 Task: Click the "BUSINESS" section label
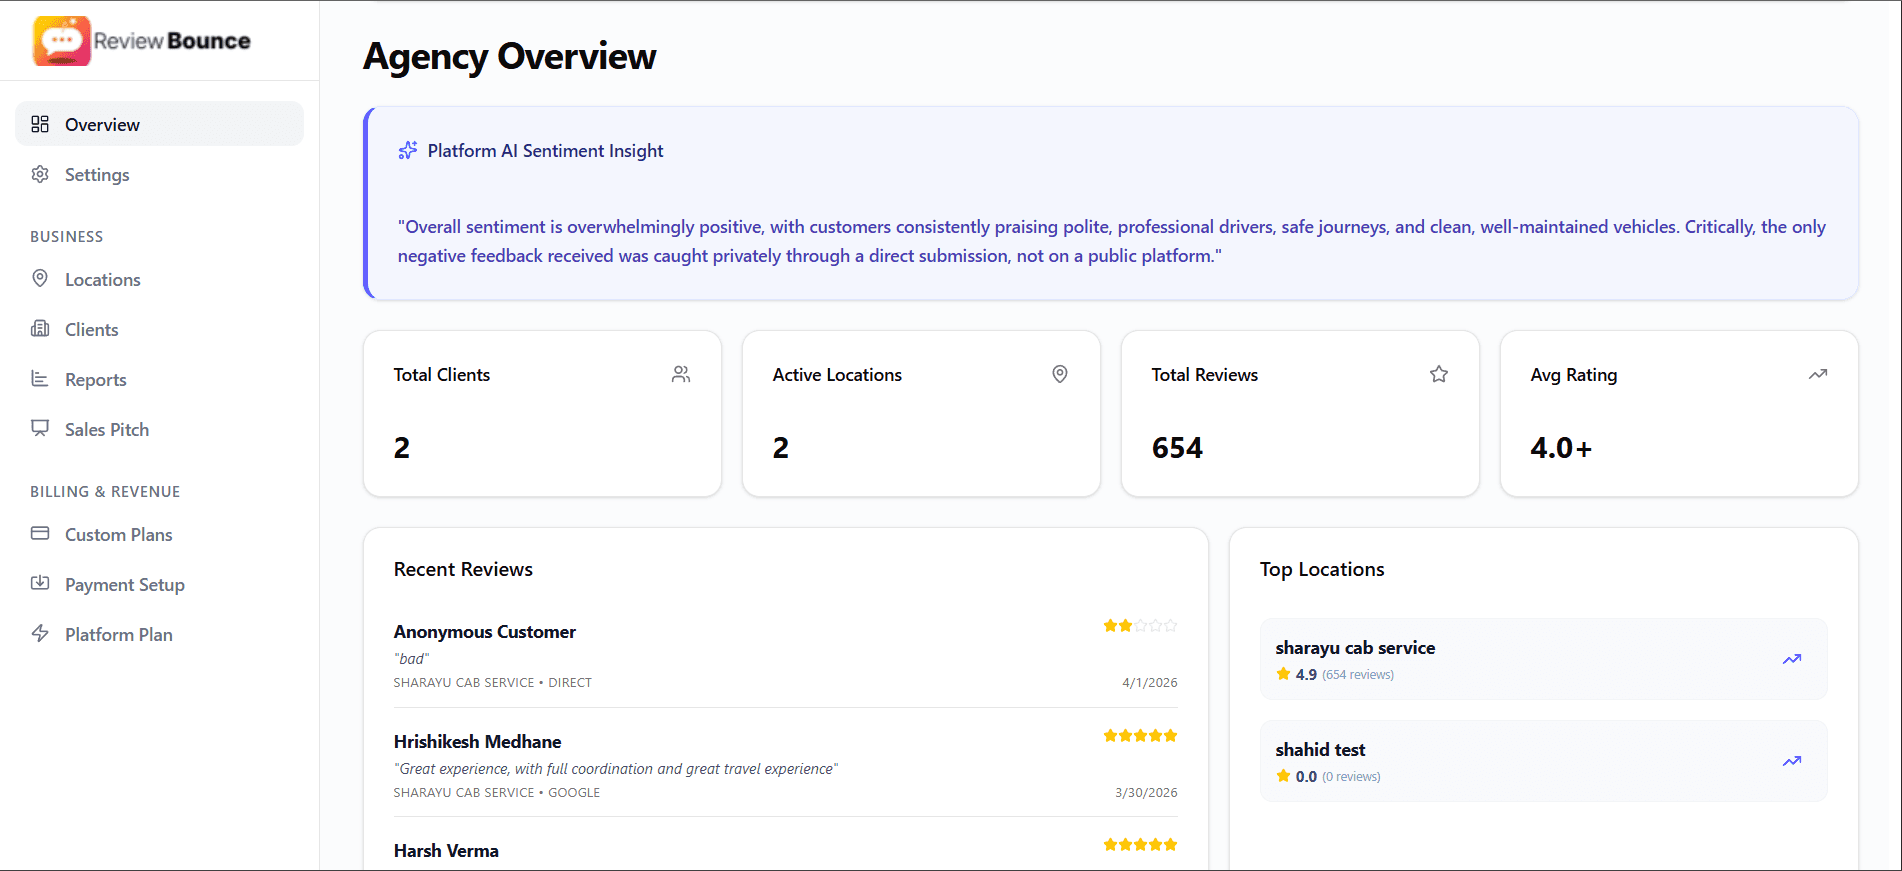pyautogui.click(x=67, y=236)
